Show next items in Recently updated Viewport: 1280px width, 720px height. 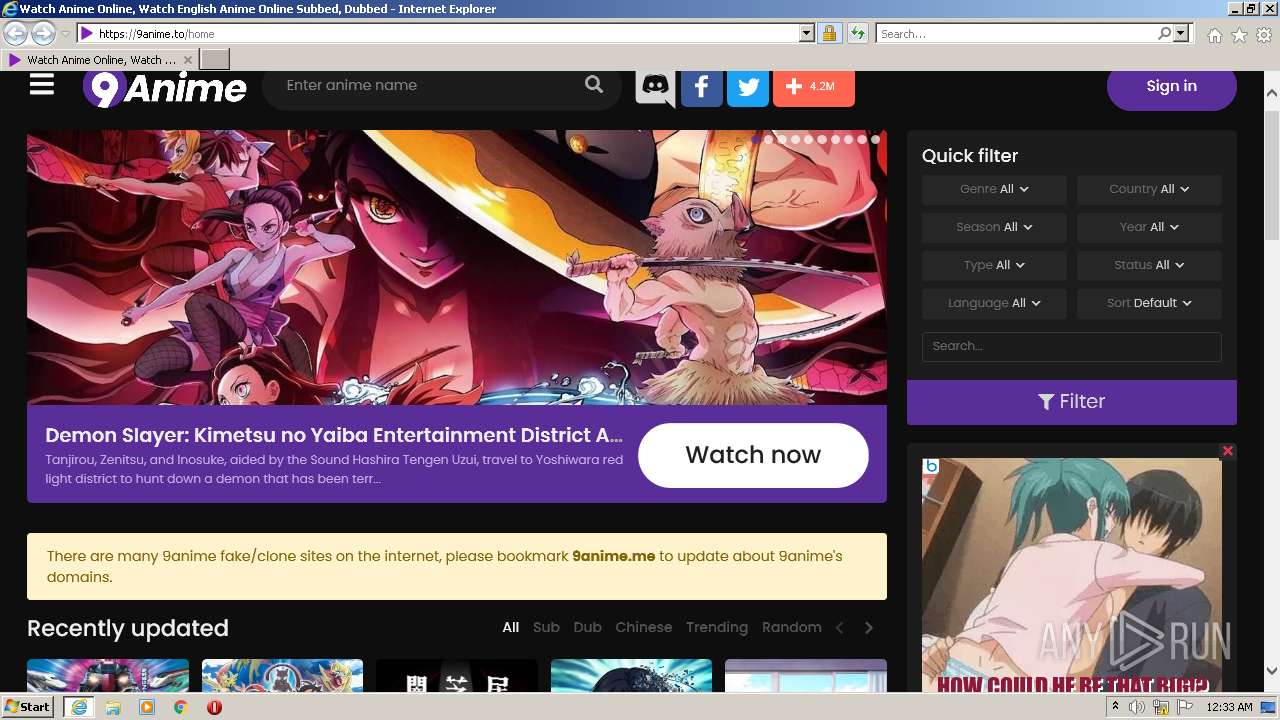[x=869, y=627]
